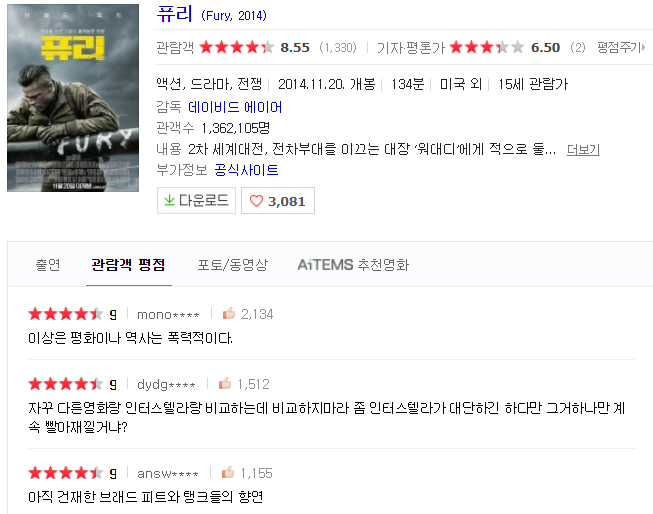Switch to the 출연 tab
The image size is (653, 514).
[x=48, y=264]
